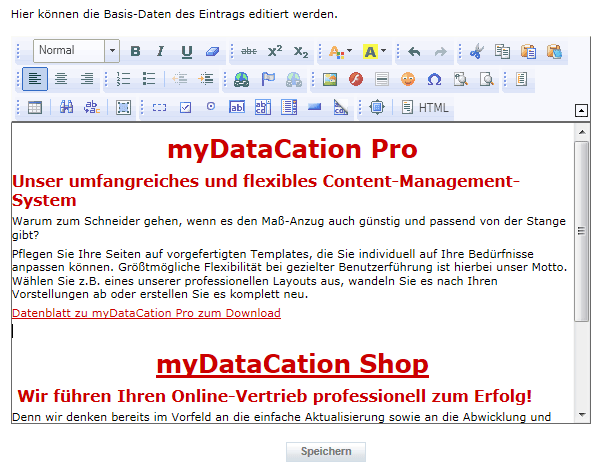
Task: Click the 'Warum zum Schneider gehen' paragraph
Action: (289, 228)
